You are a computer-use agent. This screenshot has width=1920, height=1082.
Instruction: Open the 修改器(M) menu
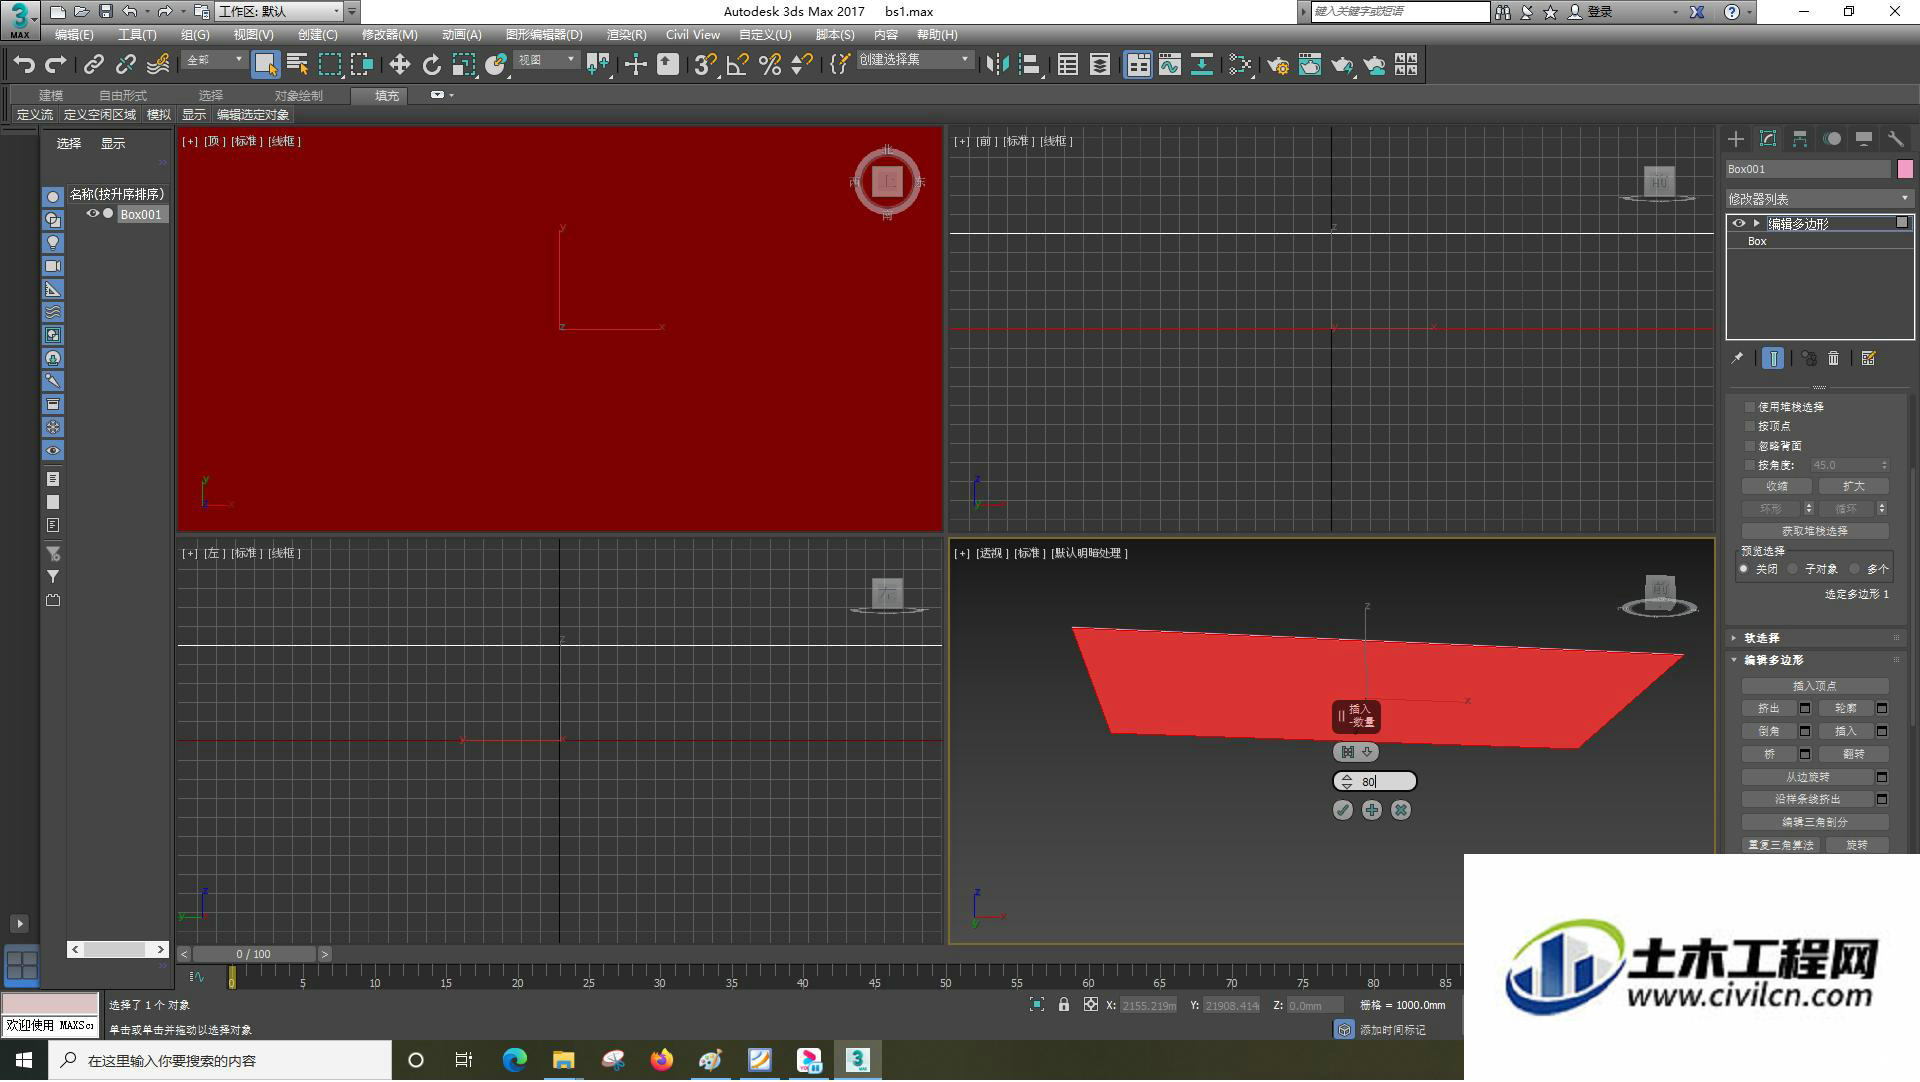(x=389, y=35)
